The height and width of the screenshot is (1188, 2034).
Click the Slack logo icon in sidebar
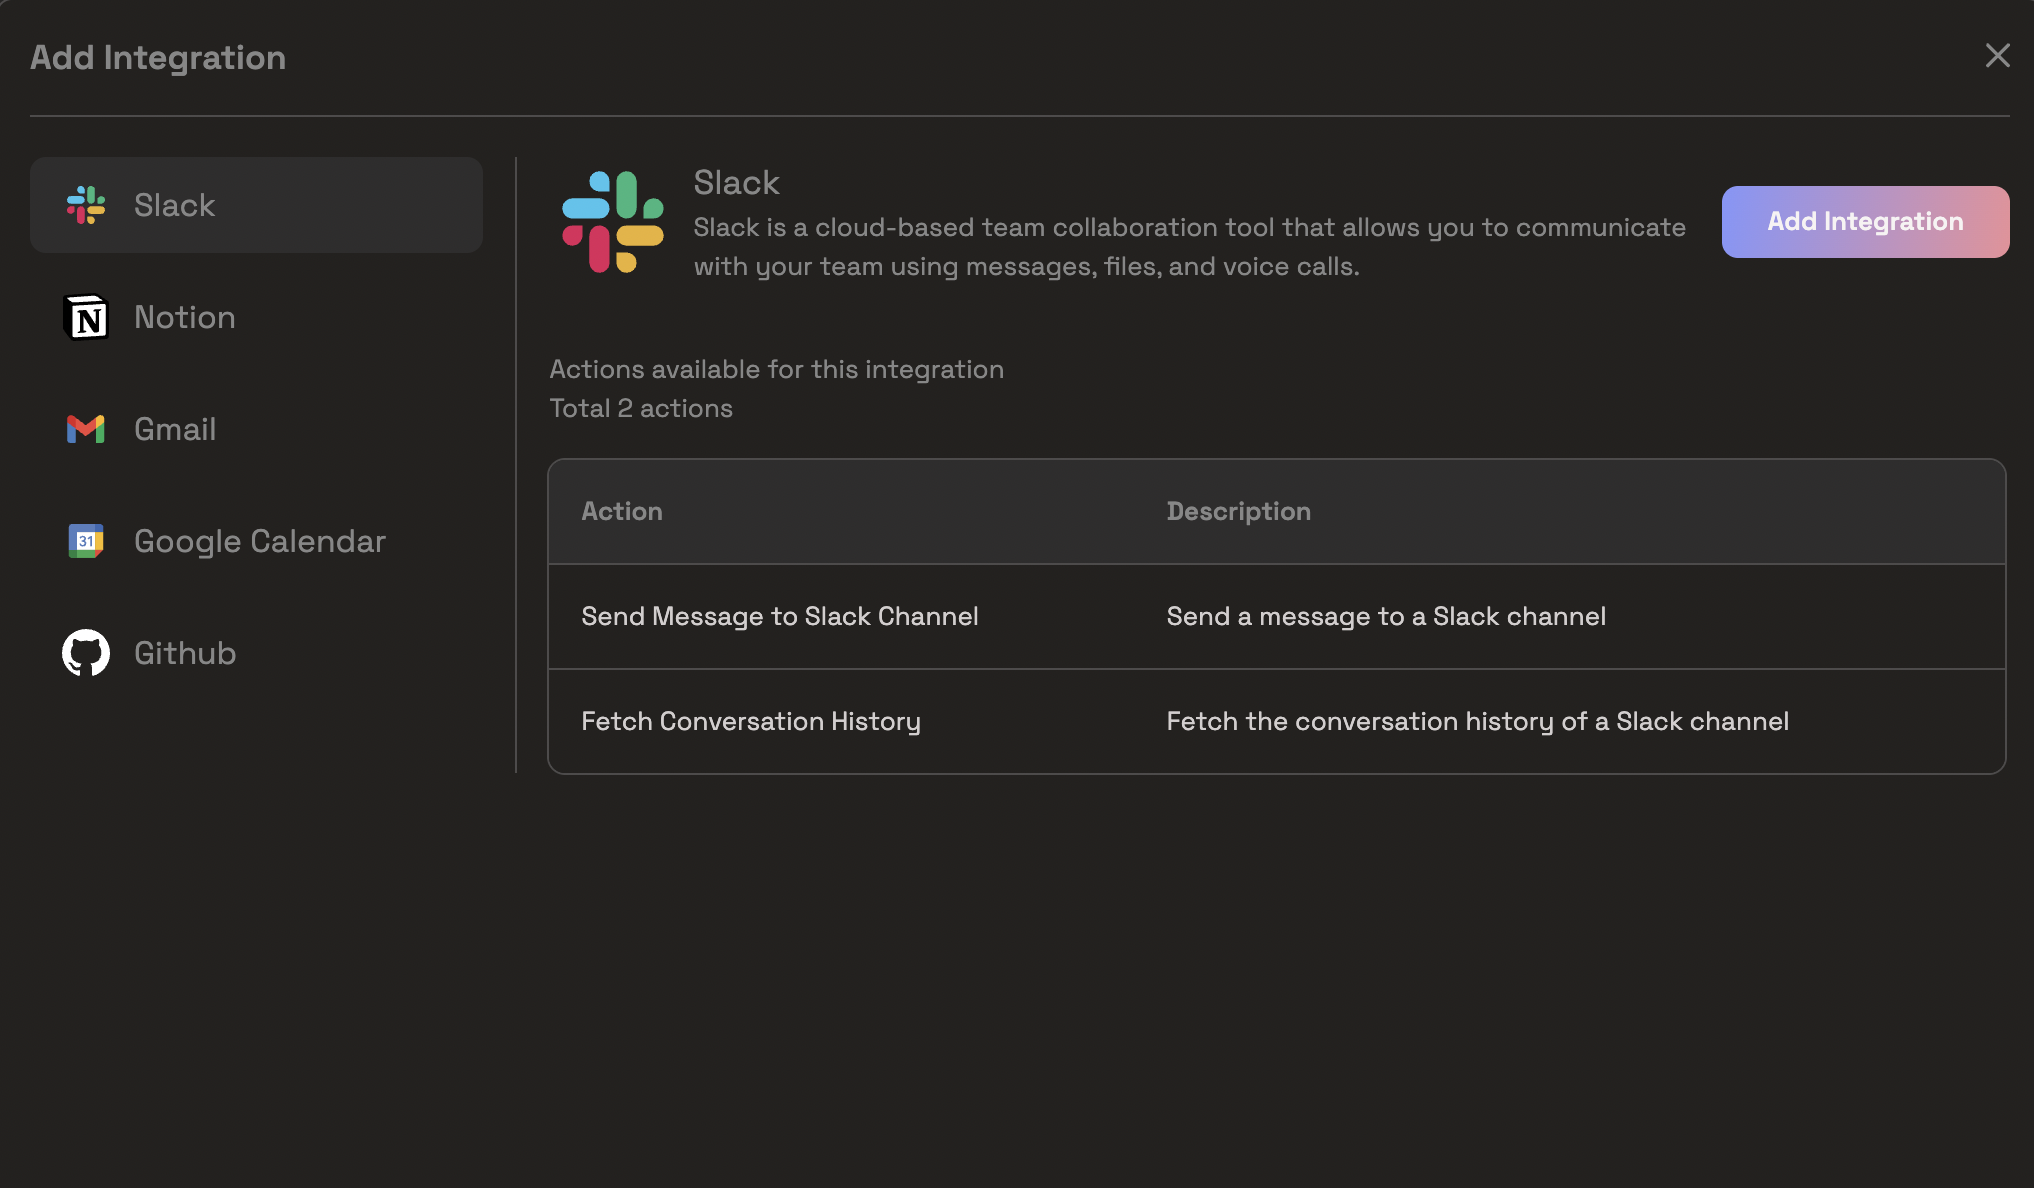[x=86, y=205]
